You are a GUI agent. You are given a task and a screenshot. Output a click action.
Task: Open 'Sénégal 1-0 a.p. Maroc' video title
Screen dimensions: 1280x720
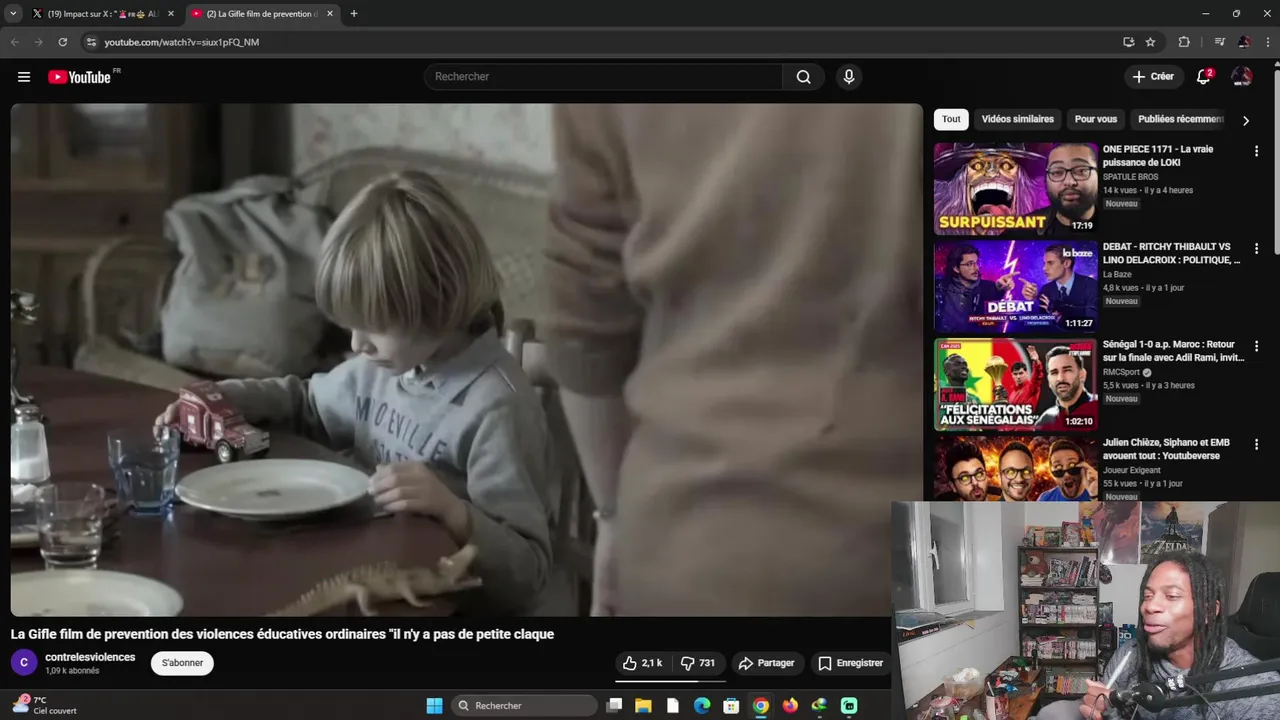1173,351
